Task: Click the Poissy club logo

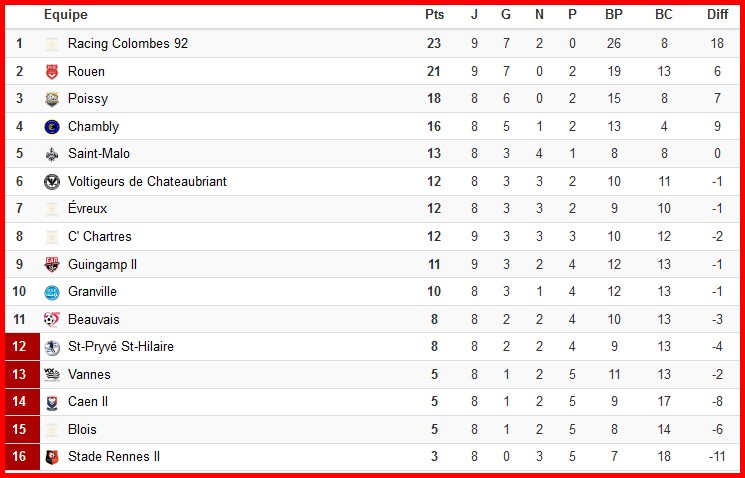Action: point(52,99)
